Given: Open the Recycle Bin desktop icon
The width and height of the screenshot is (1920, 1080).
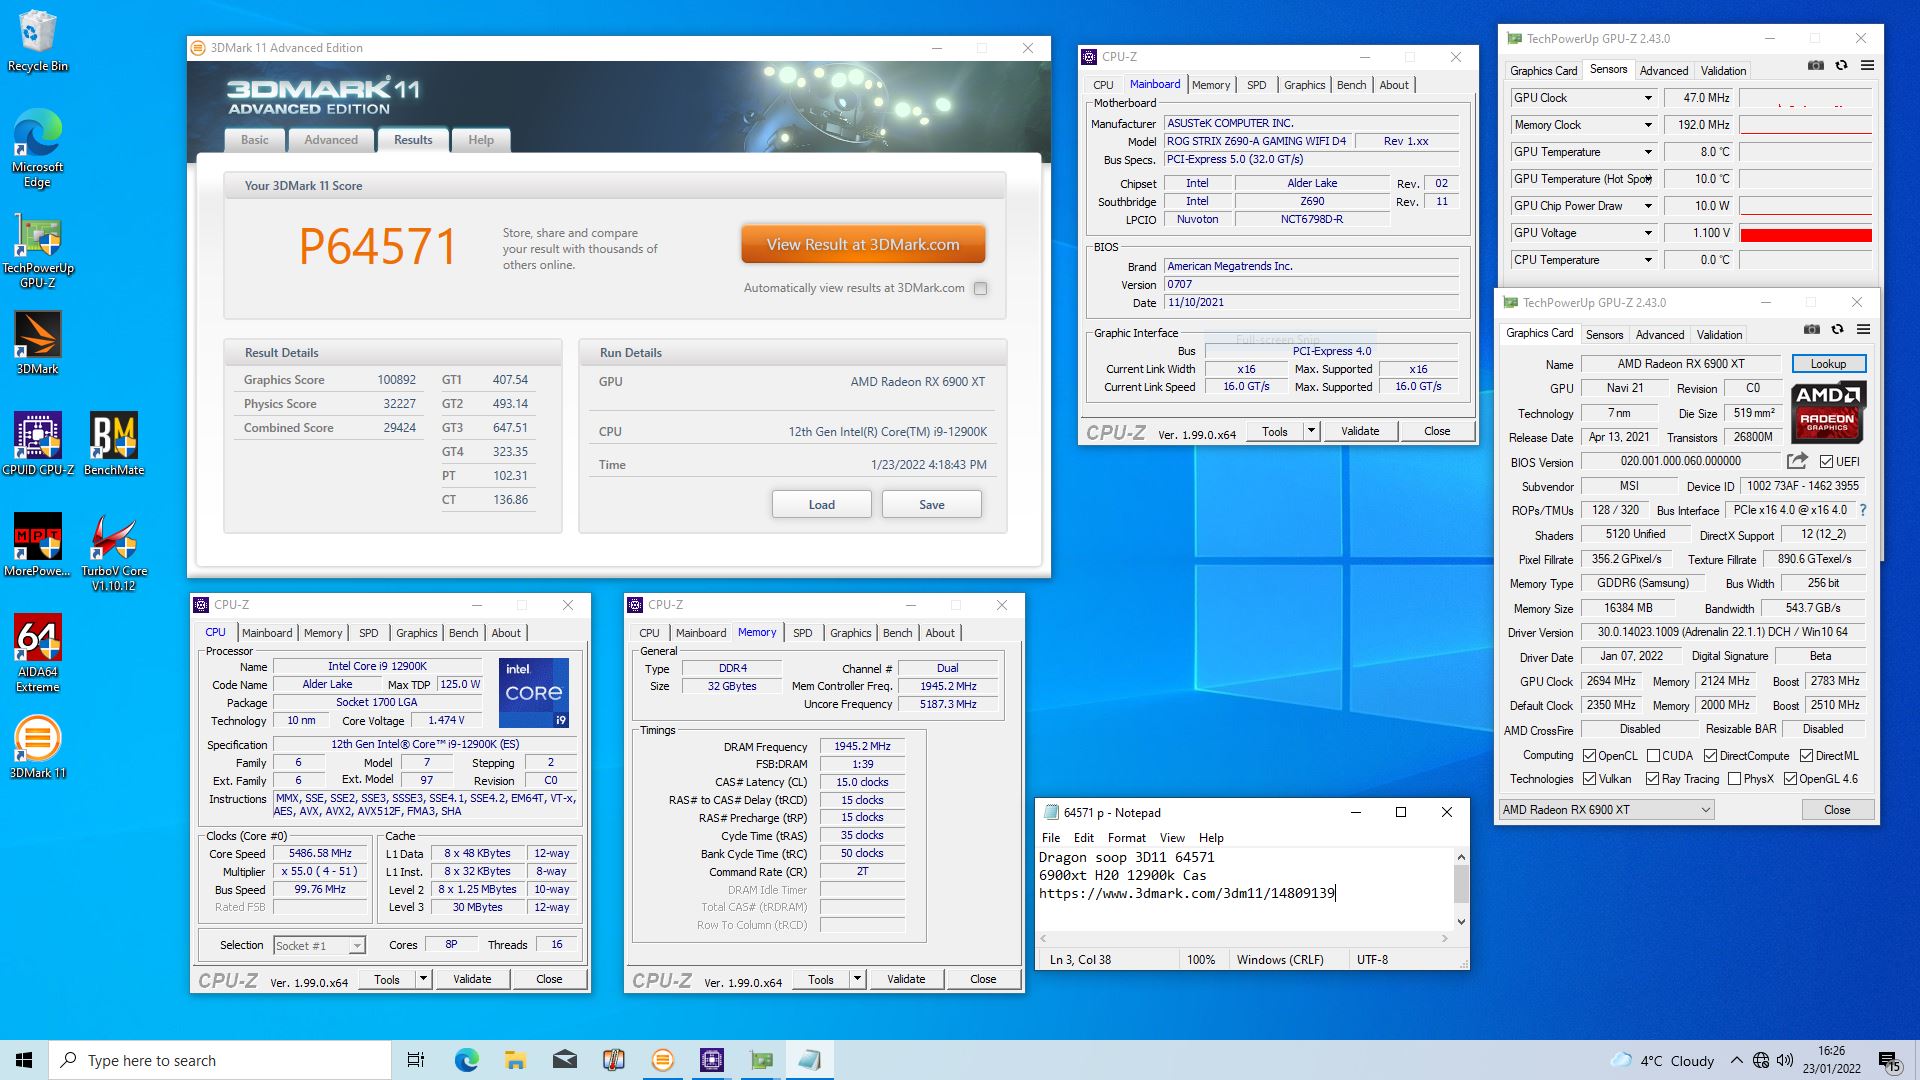Looking at the screenshot, I should coord(38,41).
